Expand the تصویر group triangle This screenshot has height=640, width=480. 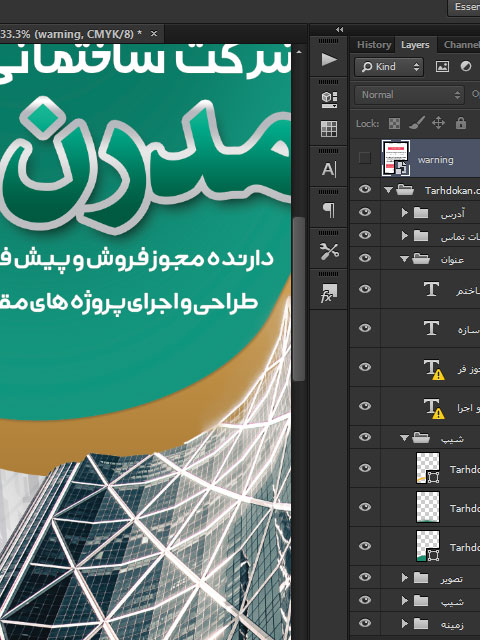(x=404, y=578)
